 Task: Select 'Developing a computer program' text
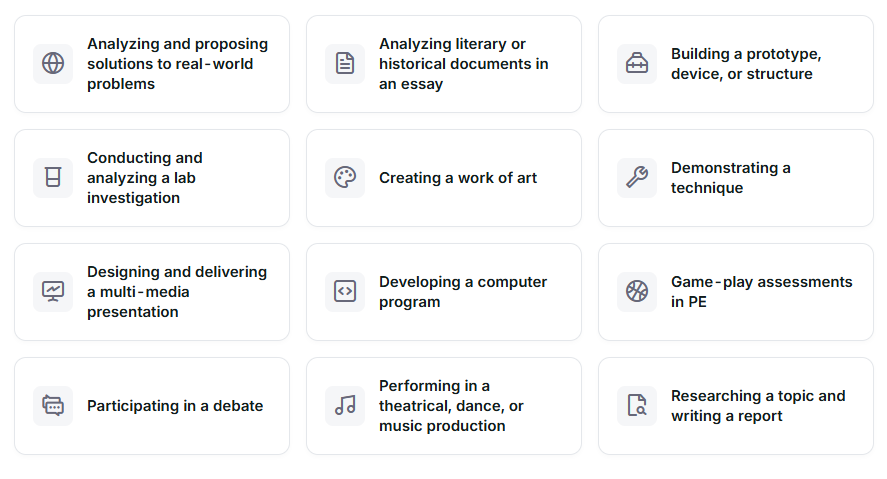[463, 292]
